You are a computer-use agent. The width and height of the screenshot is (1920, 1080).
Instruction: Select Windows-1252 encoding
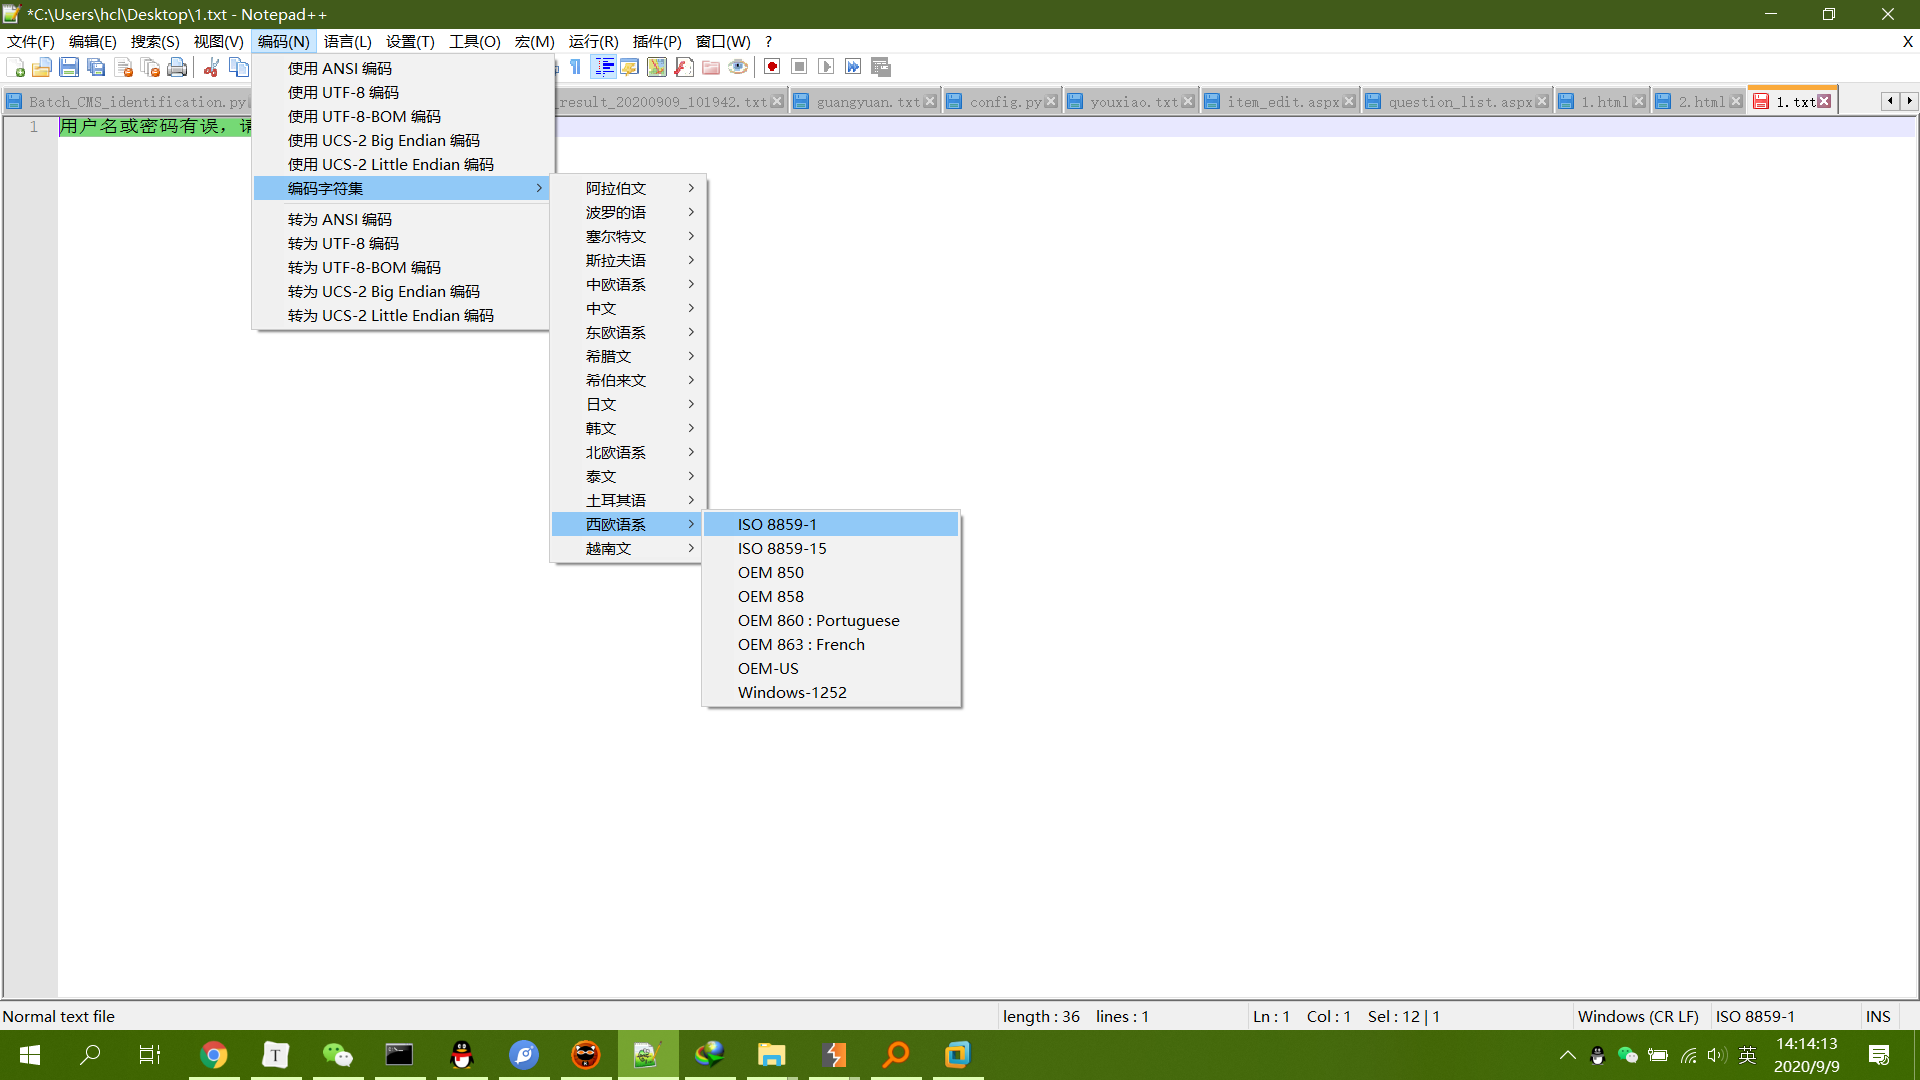[831, 692]
